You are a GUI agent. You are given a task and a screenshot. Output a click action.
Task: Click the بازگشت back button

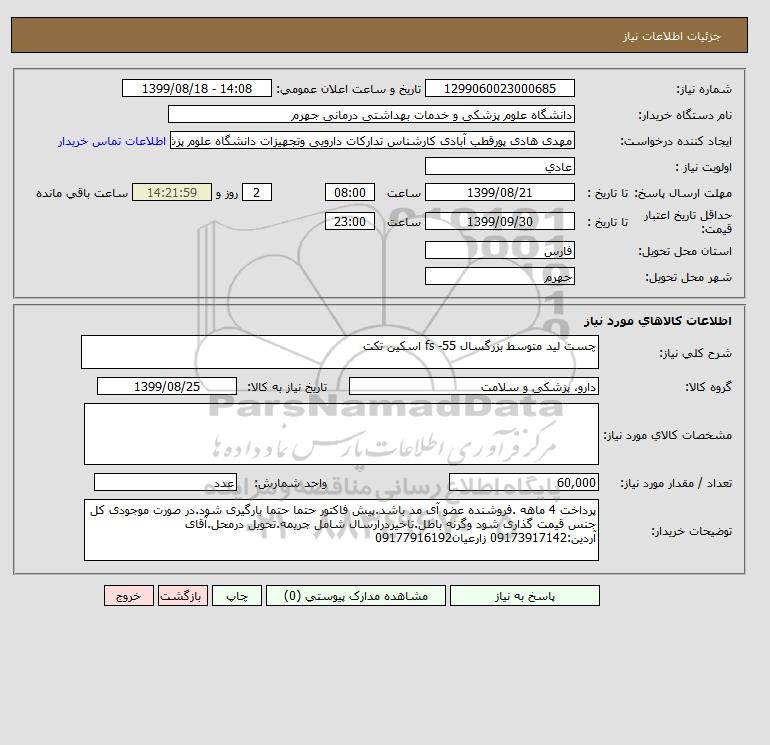pos(183,596)
